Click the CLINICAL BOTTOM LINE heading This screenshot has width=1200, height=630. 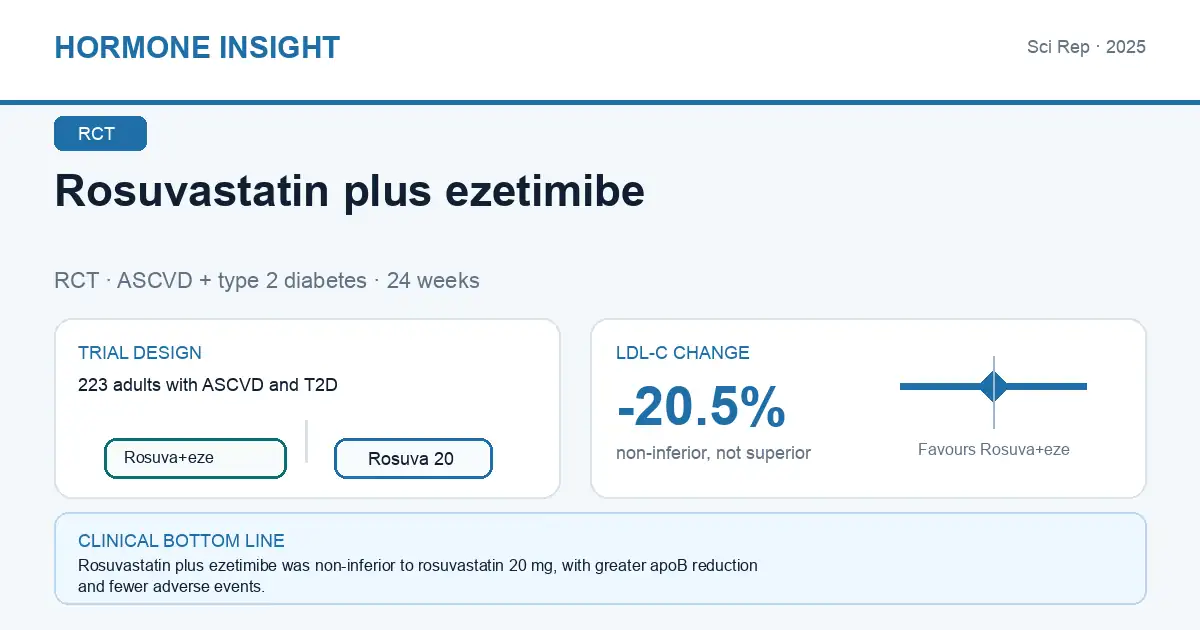click(x=181, y=541)
